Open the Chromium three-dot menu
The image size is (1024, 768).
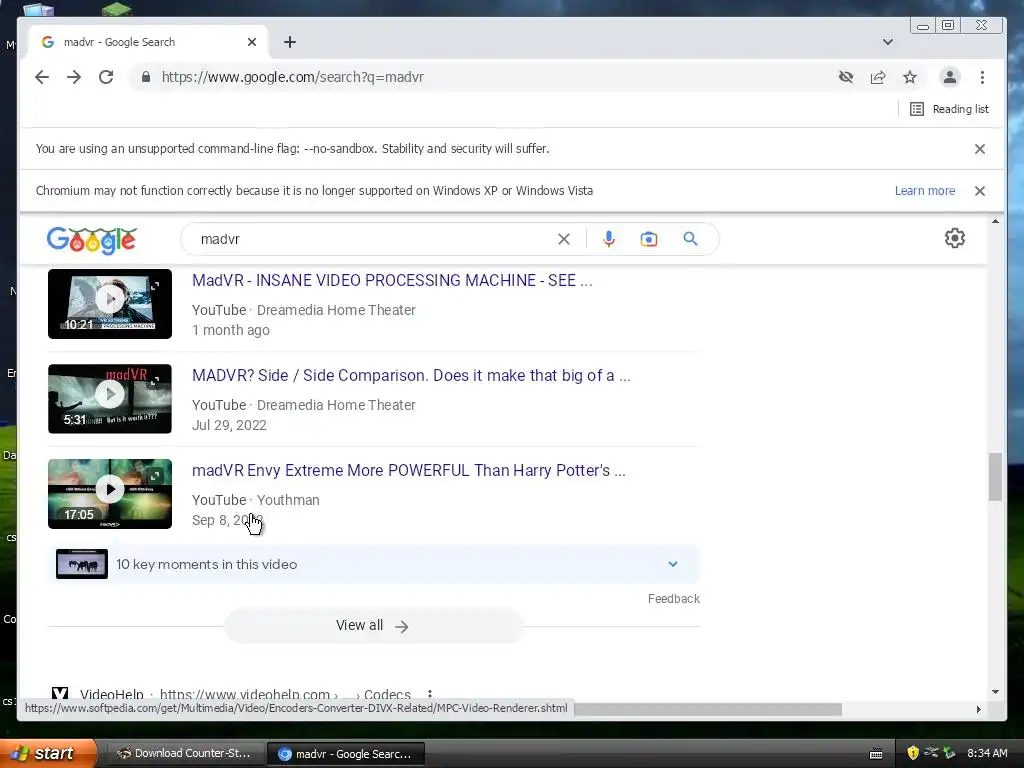coord(982,77)
